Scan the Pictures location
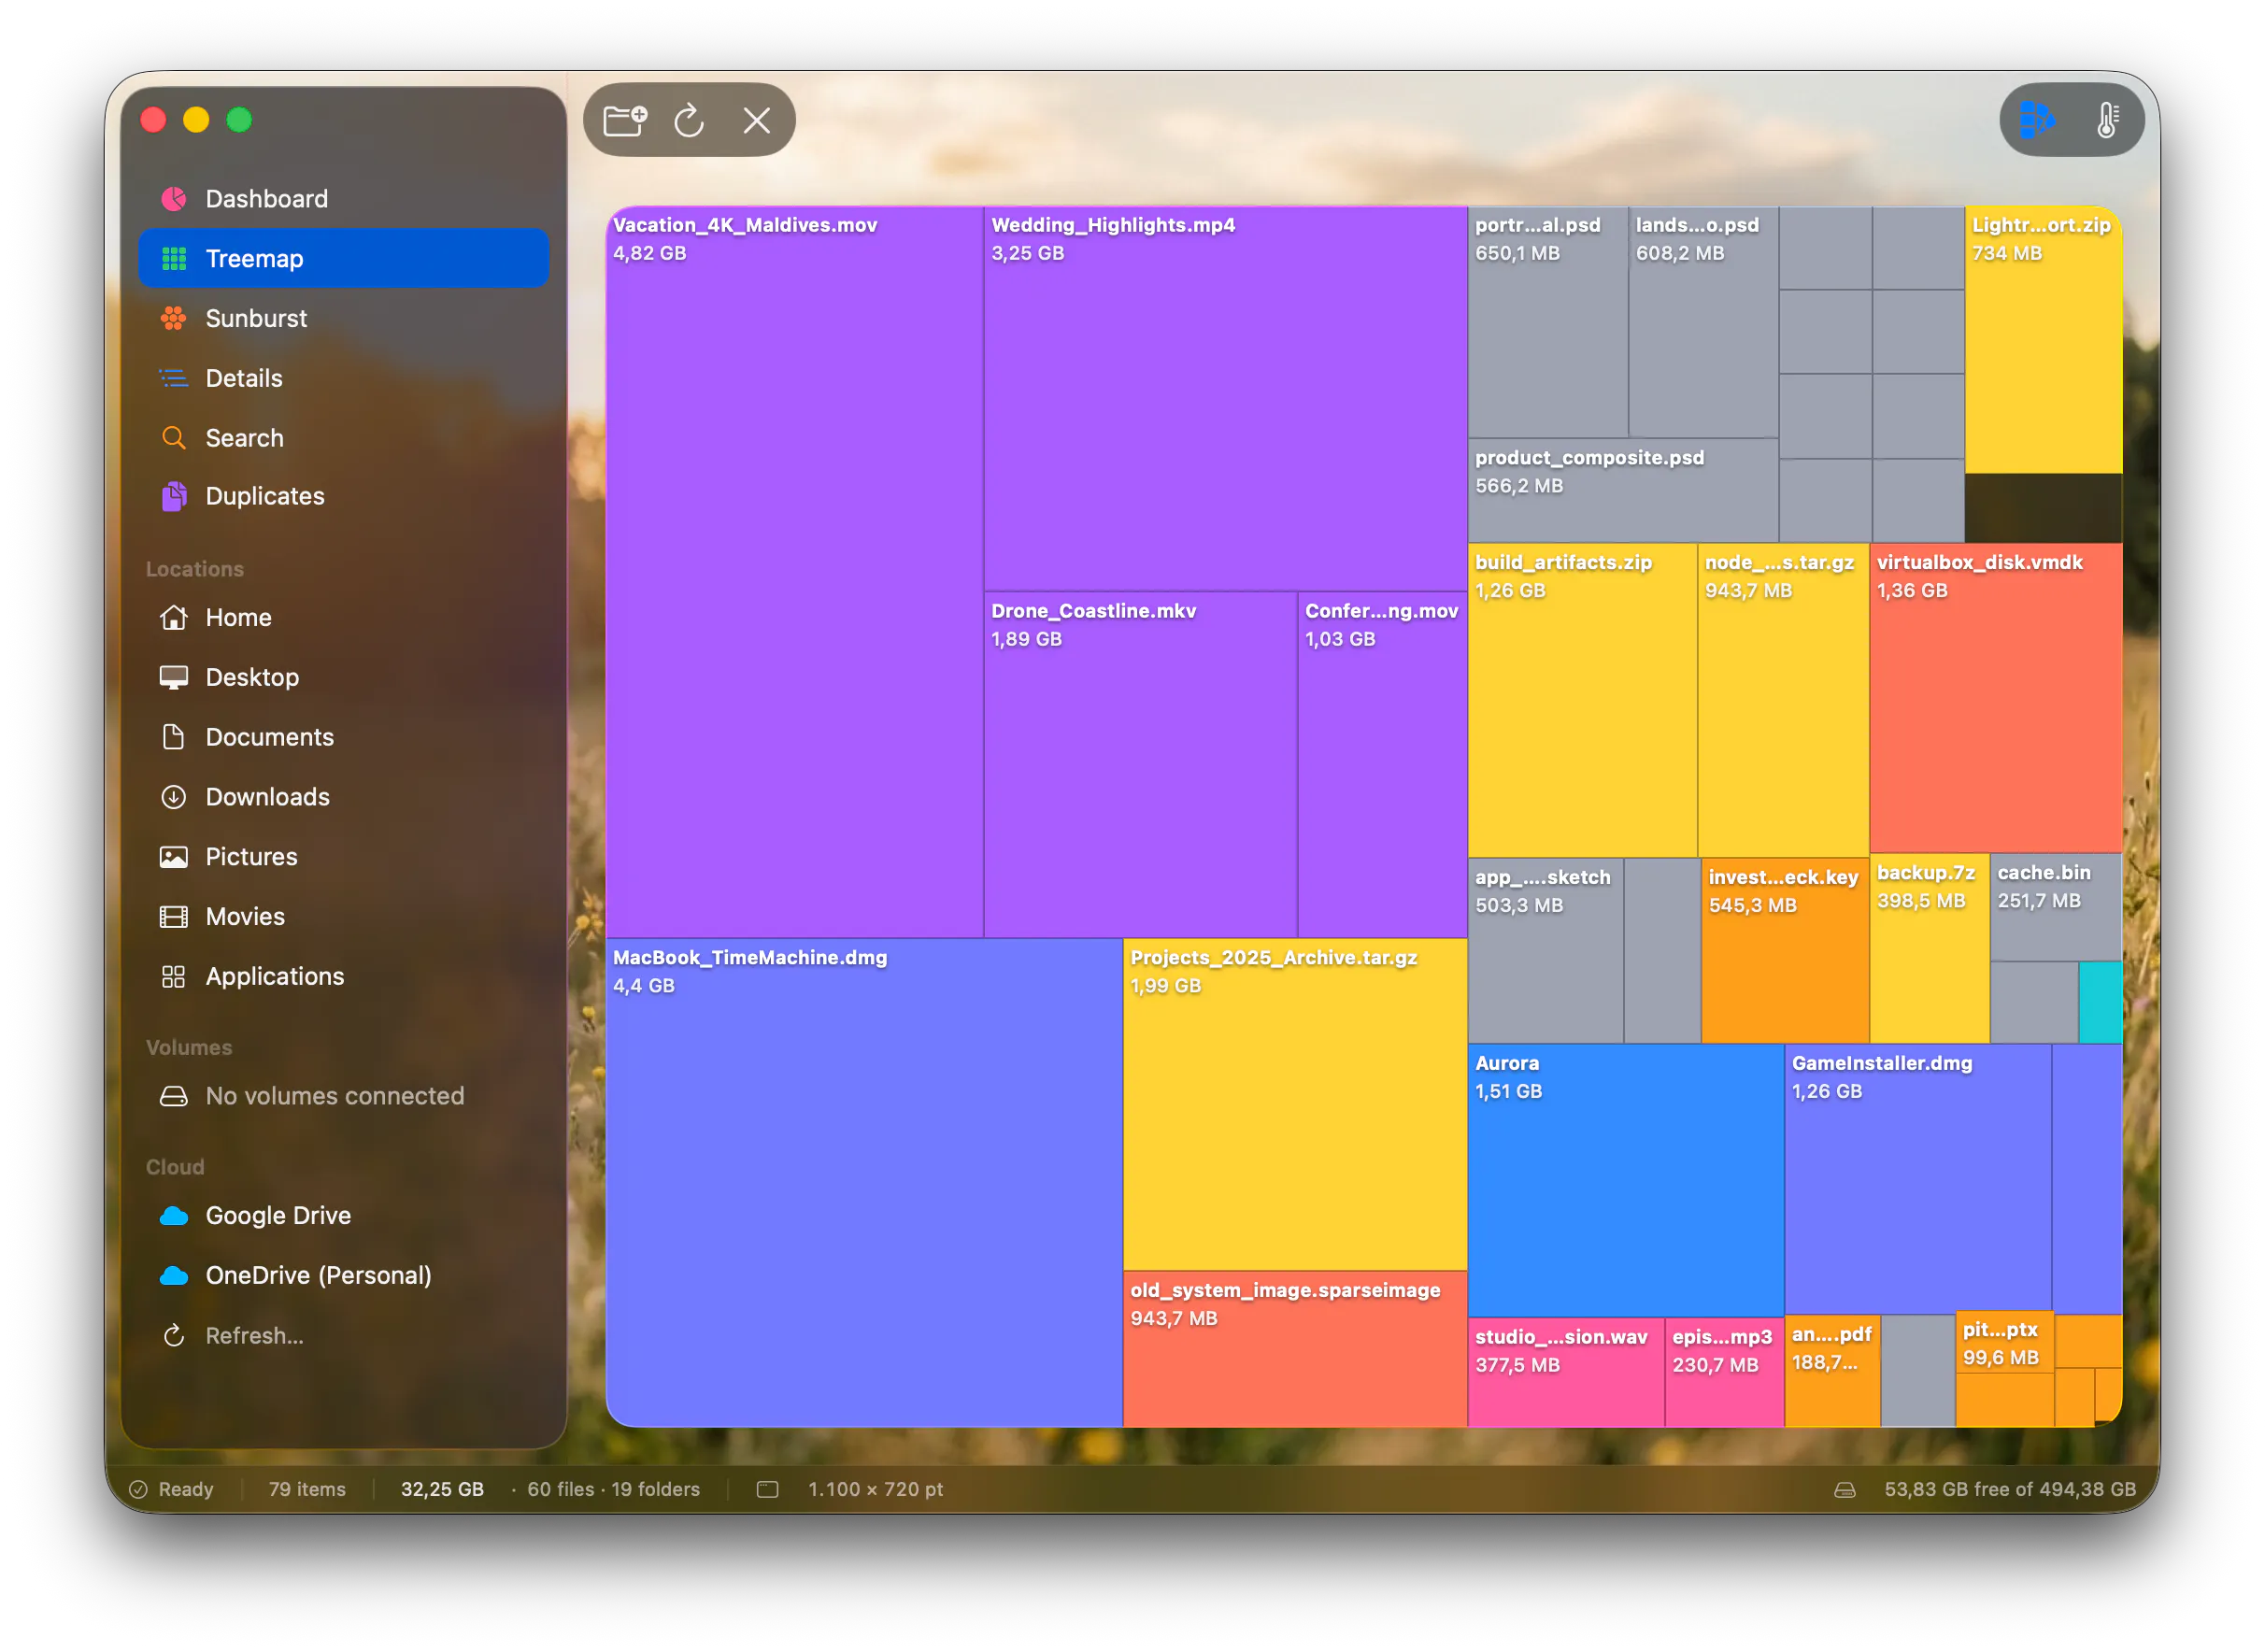This screenshot has width=2265, height=1652. (343, 858)
